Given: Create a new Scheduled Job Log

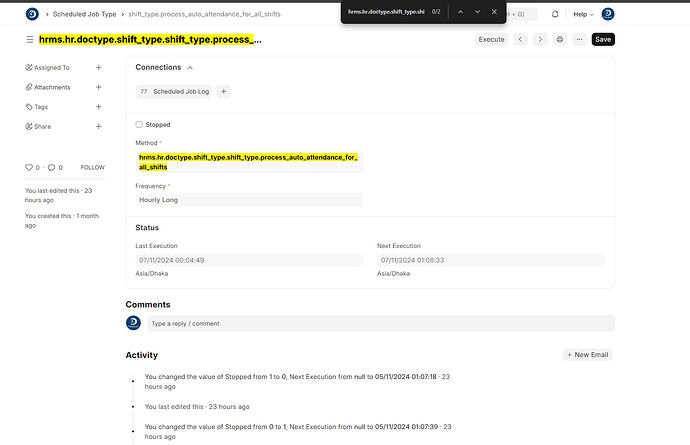Looking at the screenshot, I should click(x=224, y=92).
